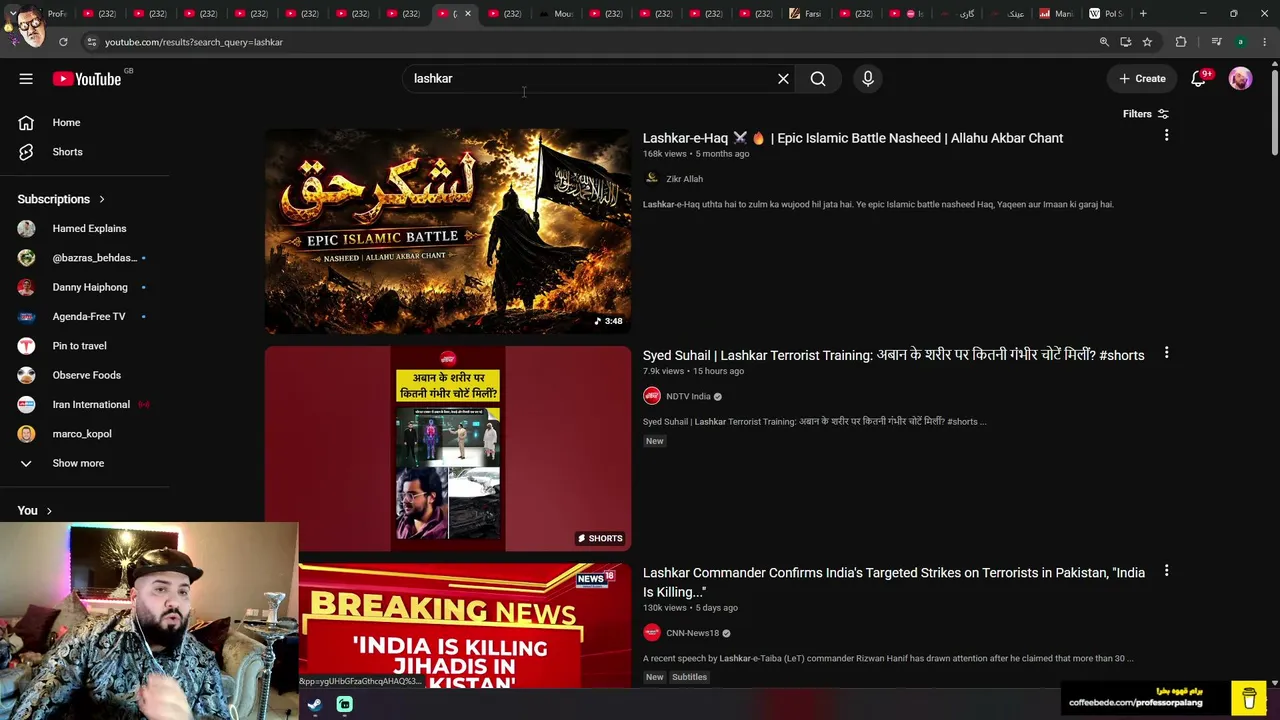
Task: Play the Lashkar-e-Haq nasheed thumbnail
Action: 448,231
